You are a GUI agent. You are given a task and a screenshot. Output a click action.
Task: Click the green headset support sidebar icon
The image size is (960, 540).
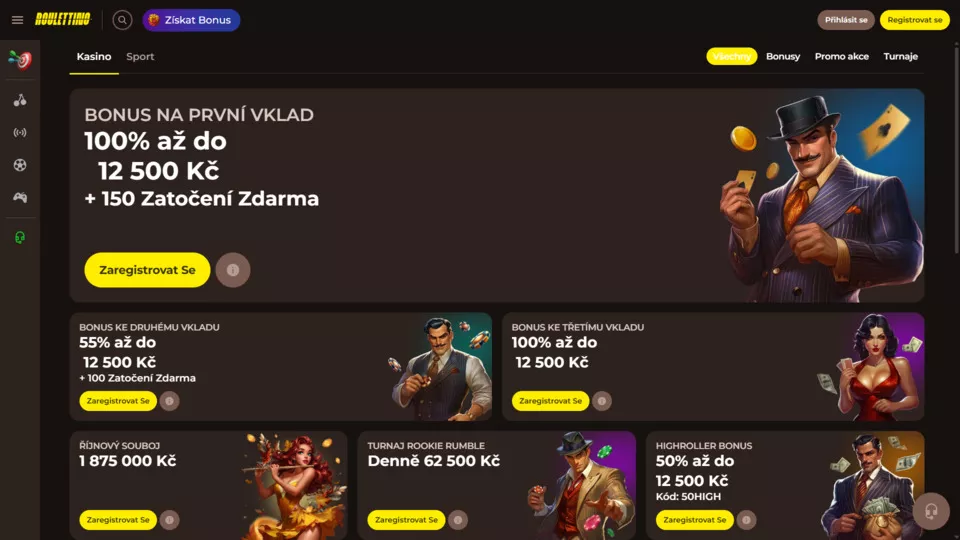click(20, 238)
